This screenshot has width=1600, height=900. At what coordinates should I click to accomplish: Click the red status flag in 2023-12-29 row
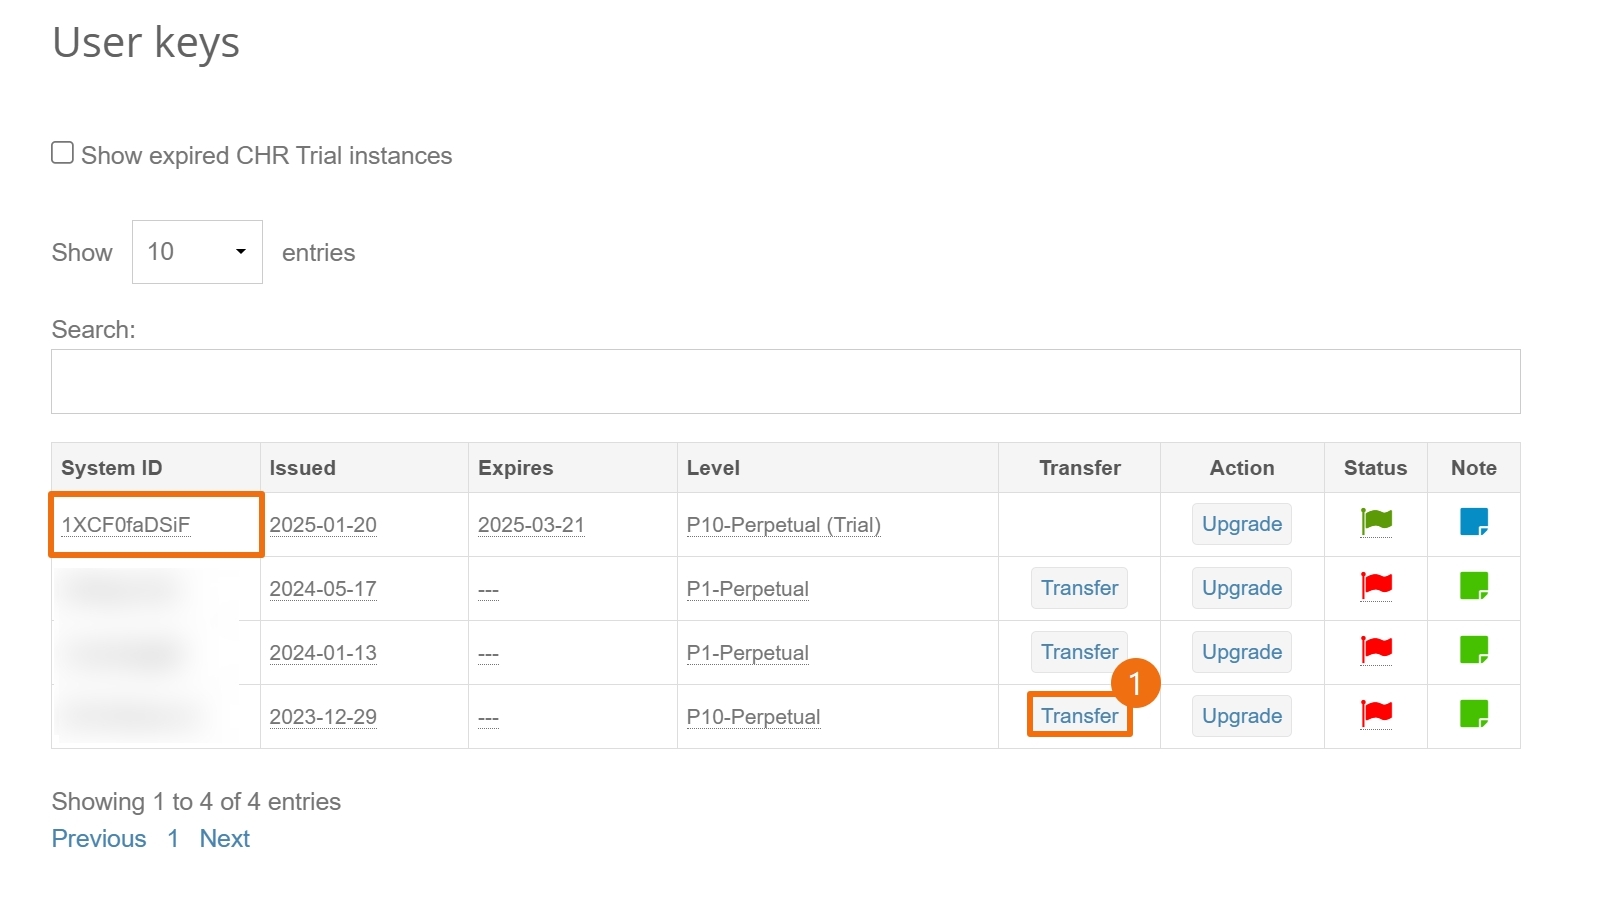1376,713
